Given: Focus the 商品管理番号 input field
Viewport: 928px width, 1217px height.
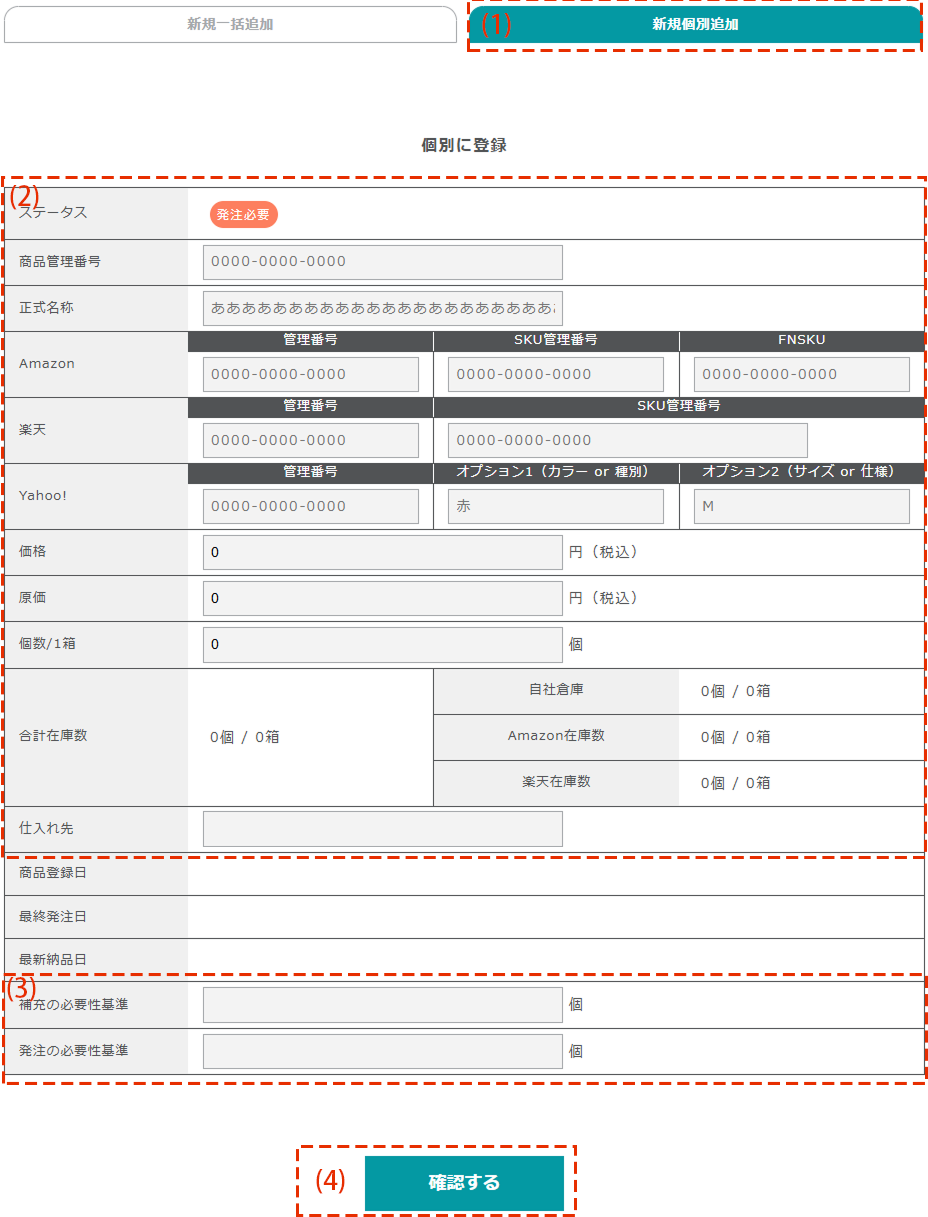Looking at the screenshot, I should point(382,262).
